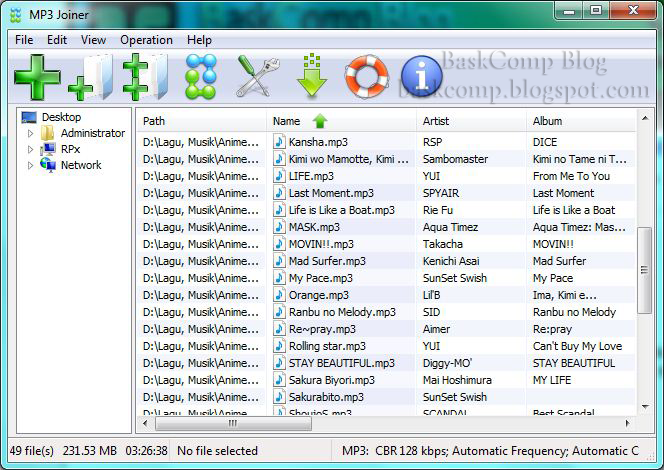Click the horizontal scrollbar left arrow
Viewport: 664px width, 470px height.
[145, 423]
